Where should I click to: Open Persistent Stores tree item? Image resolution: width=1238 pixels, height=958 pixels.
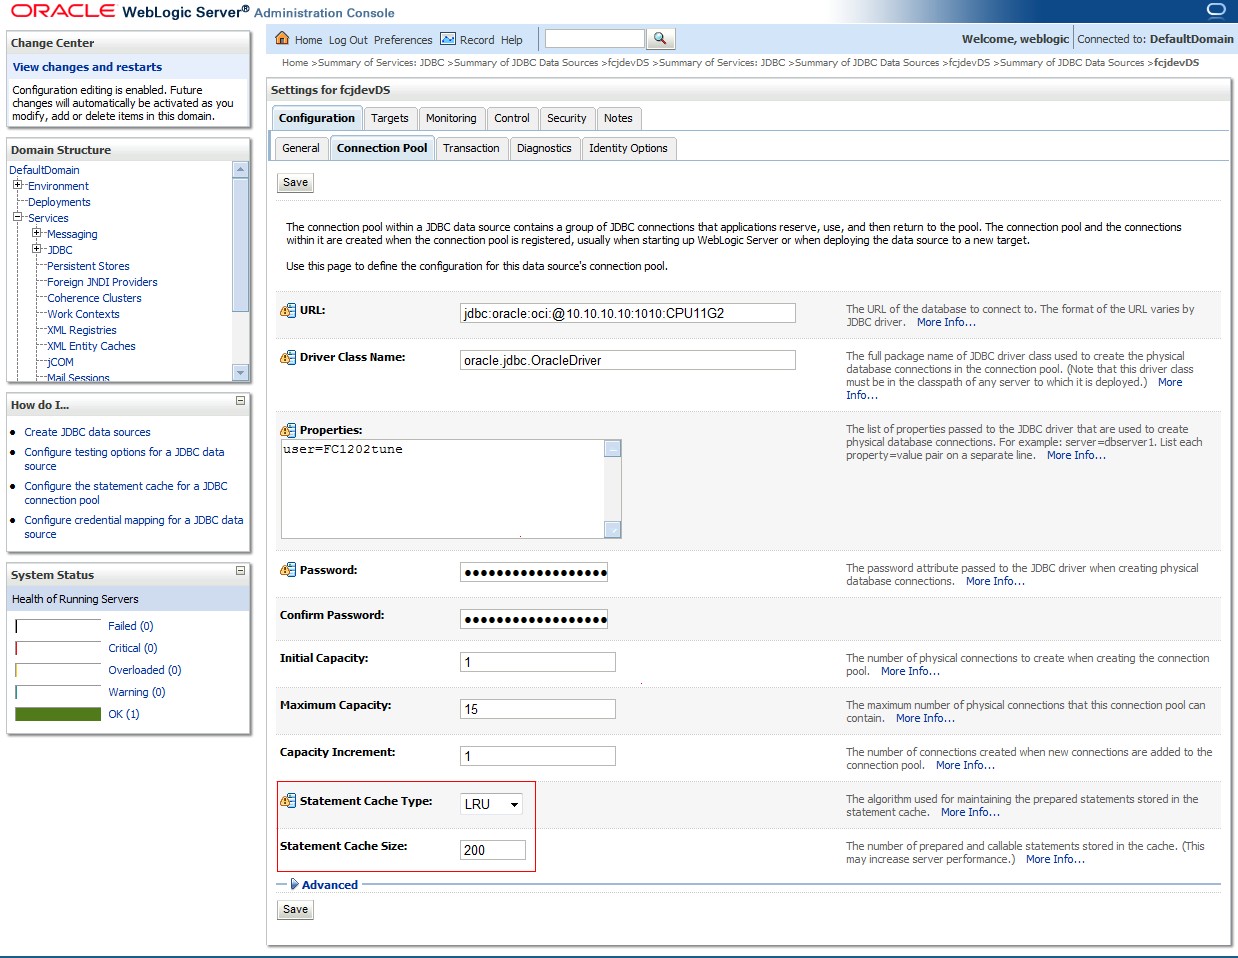(88, 266)
